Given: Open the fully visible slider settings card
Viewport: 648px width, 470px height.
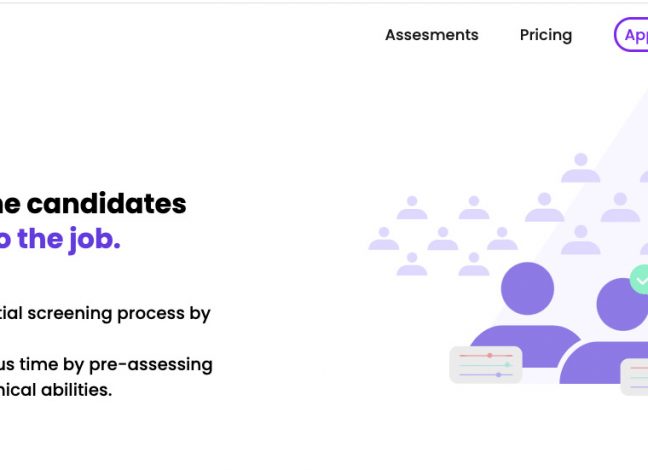Looking at the screenshot, I should pos(486,365).
